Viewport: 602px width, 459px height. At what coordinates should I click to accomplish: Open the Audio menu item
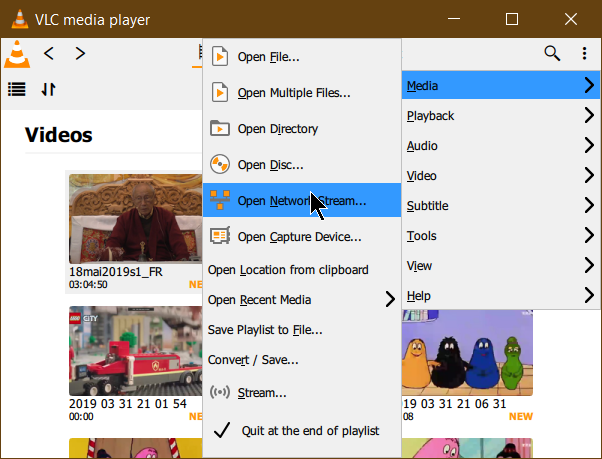pos(422,146)
